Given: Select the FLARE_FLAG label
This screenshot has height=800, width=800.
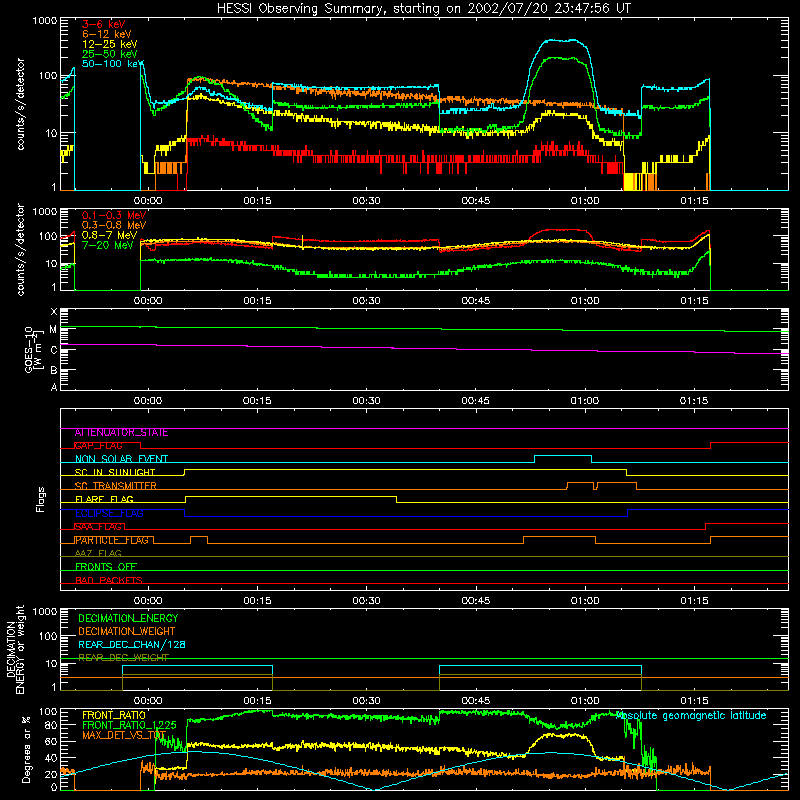Looking at the screenshot, I should point(104,499).
